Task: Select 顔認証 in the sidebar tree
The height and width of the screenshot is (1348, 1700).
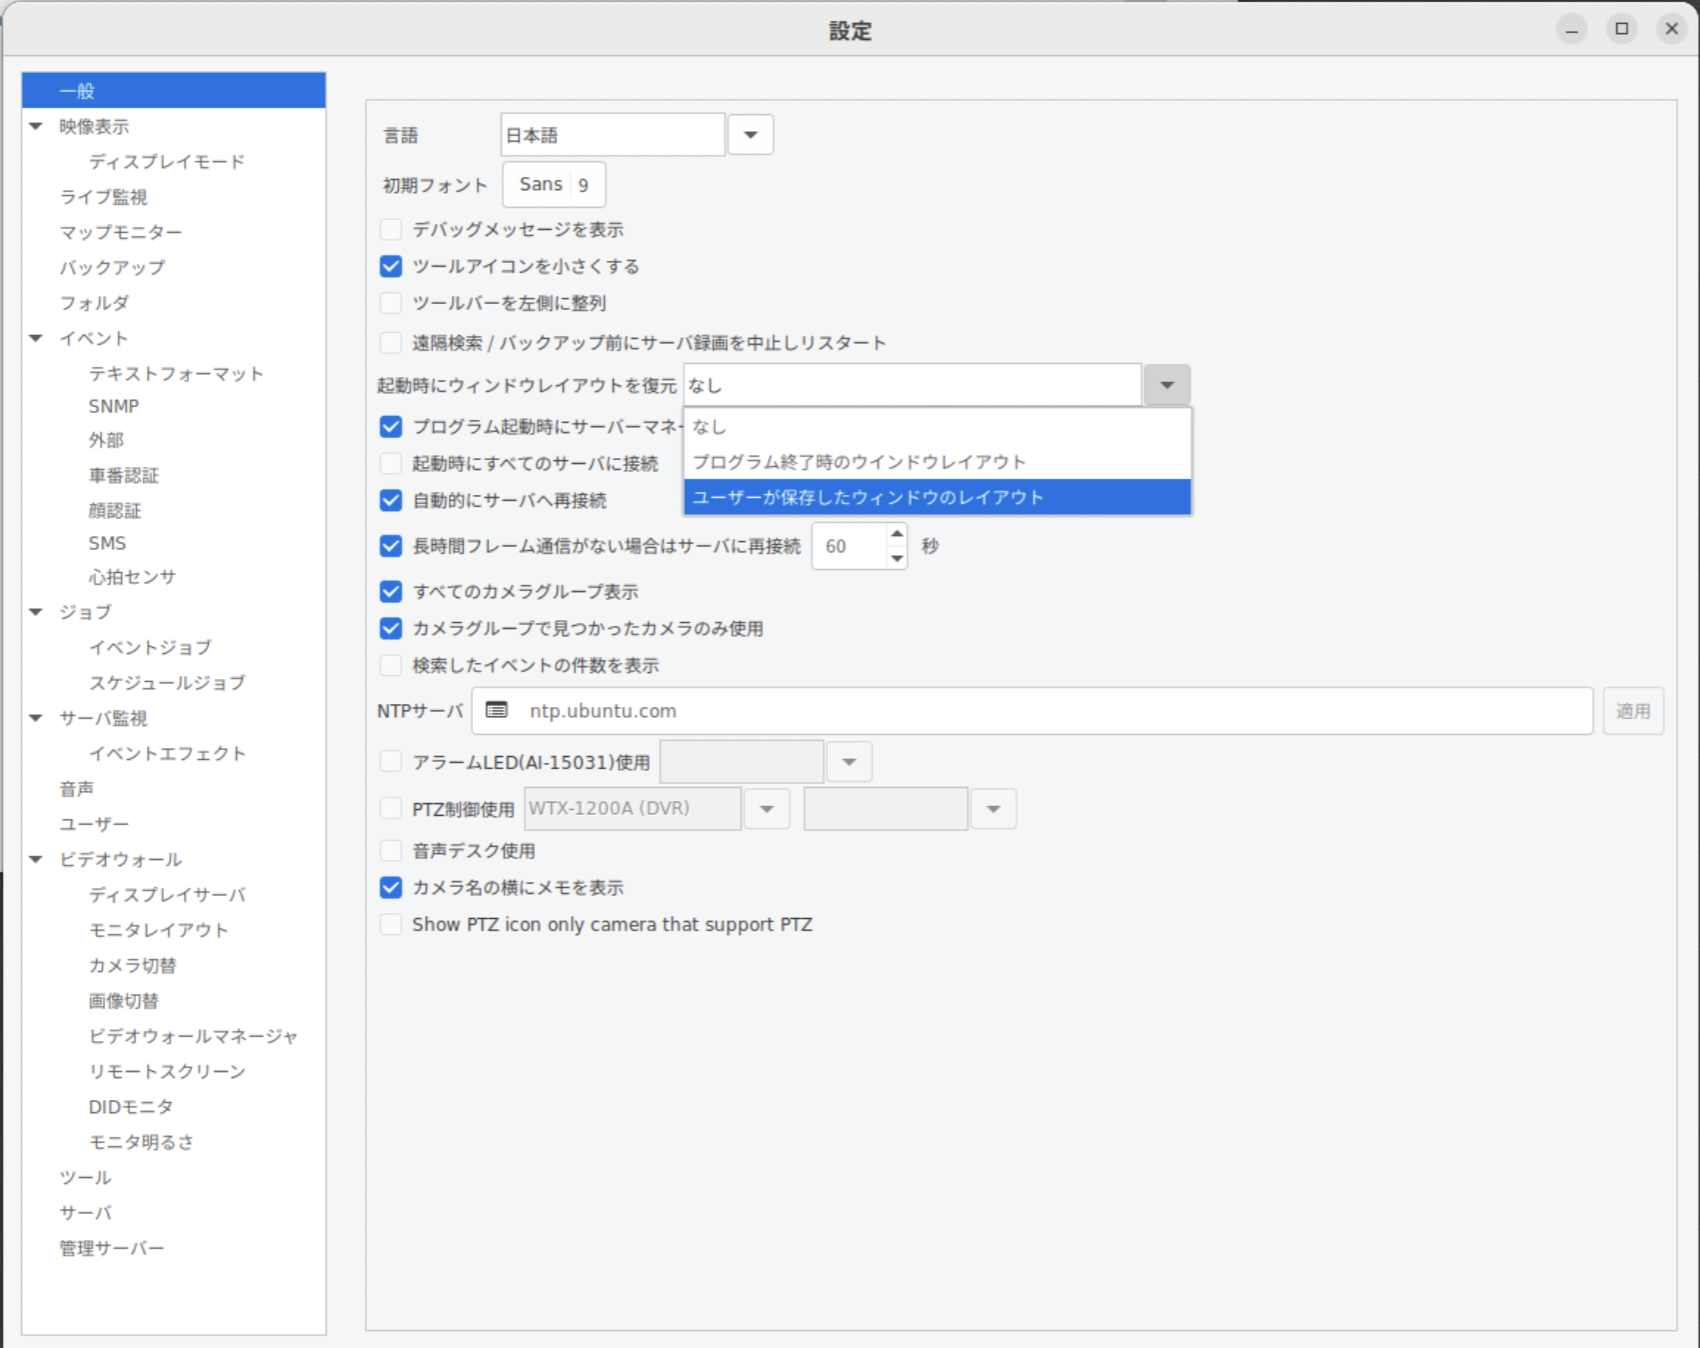Action: tap(115, 510)
